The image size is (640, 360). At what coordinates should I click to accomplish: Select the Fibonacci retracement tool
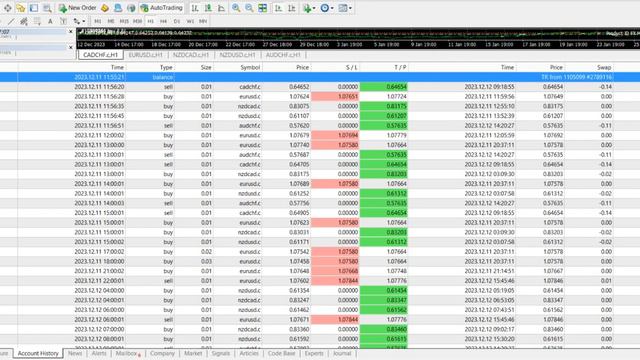pyautogui.click(x=37, y=21)
